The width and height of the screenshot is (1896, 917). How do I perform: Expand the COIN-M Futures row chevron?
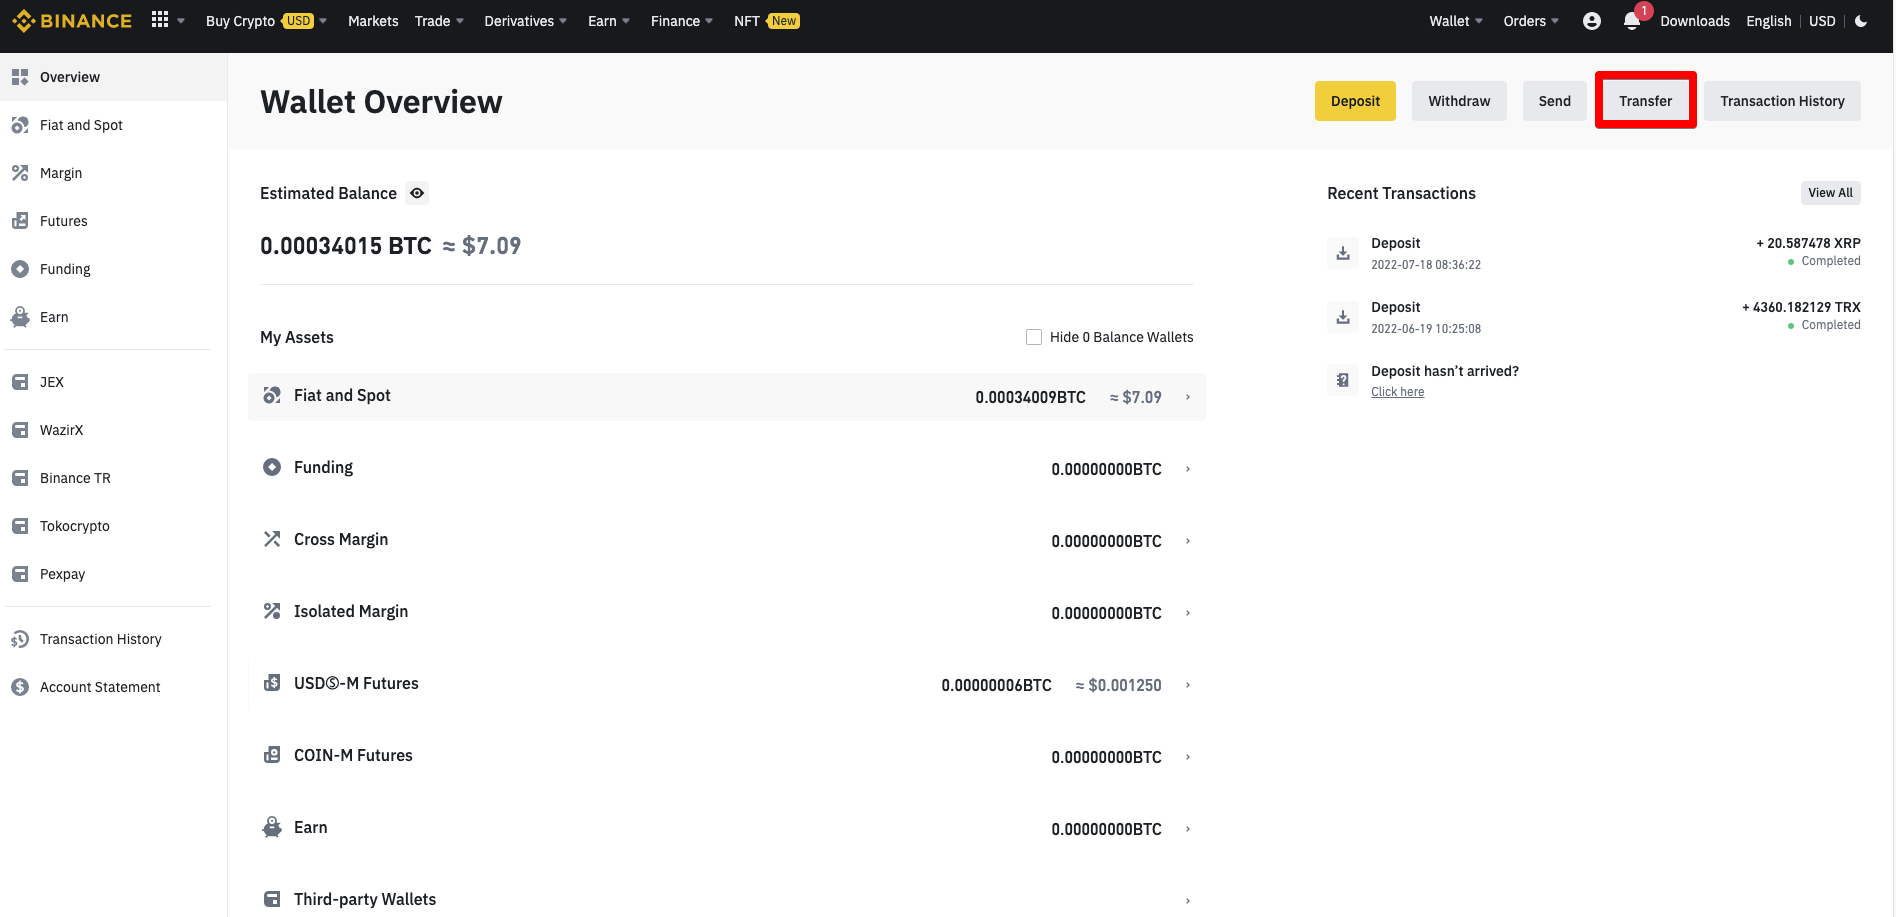[x=1188, y=757]
